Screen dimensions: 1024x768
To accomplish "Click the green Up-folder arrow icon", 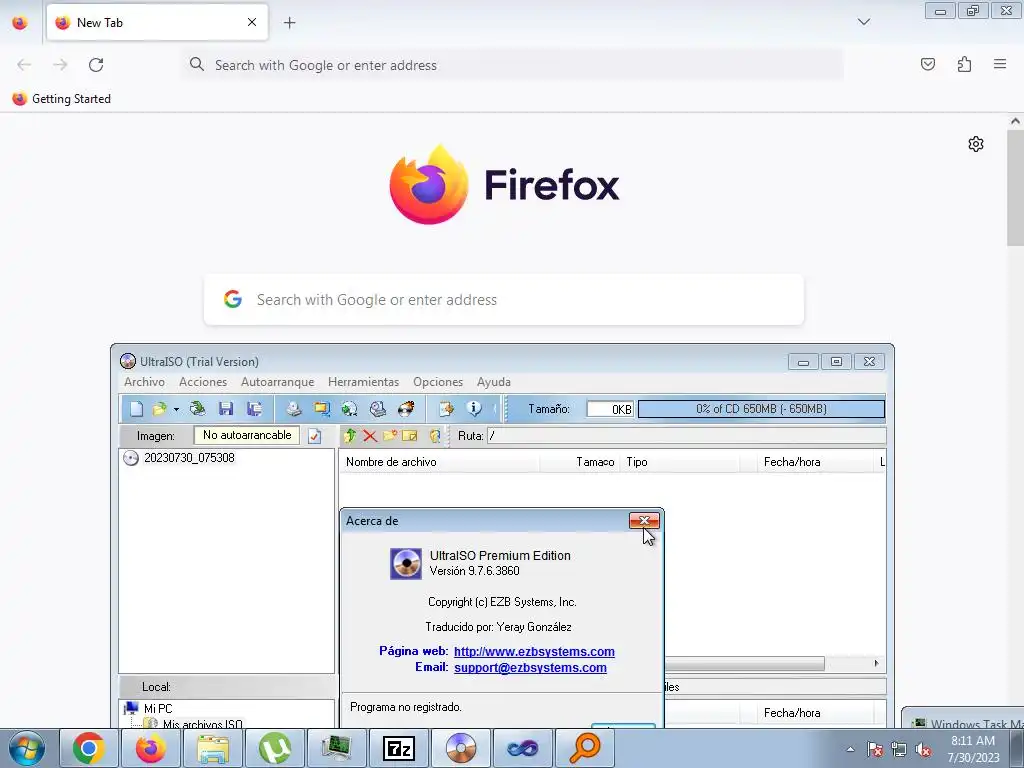I will [x=350, y=436].
